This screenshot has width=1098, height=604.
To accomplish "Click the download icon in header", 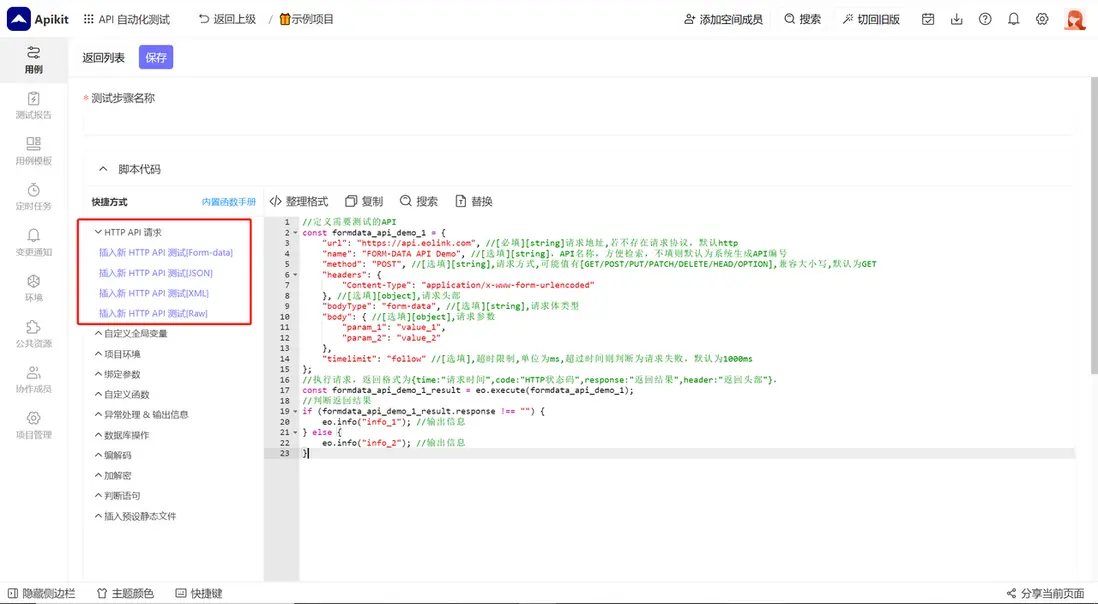I will coord(957,19).
